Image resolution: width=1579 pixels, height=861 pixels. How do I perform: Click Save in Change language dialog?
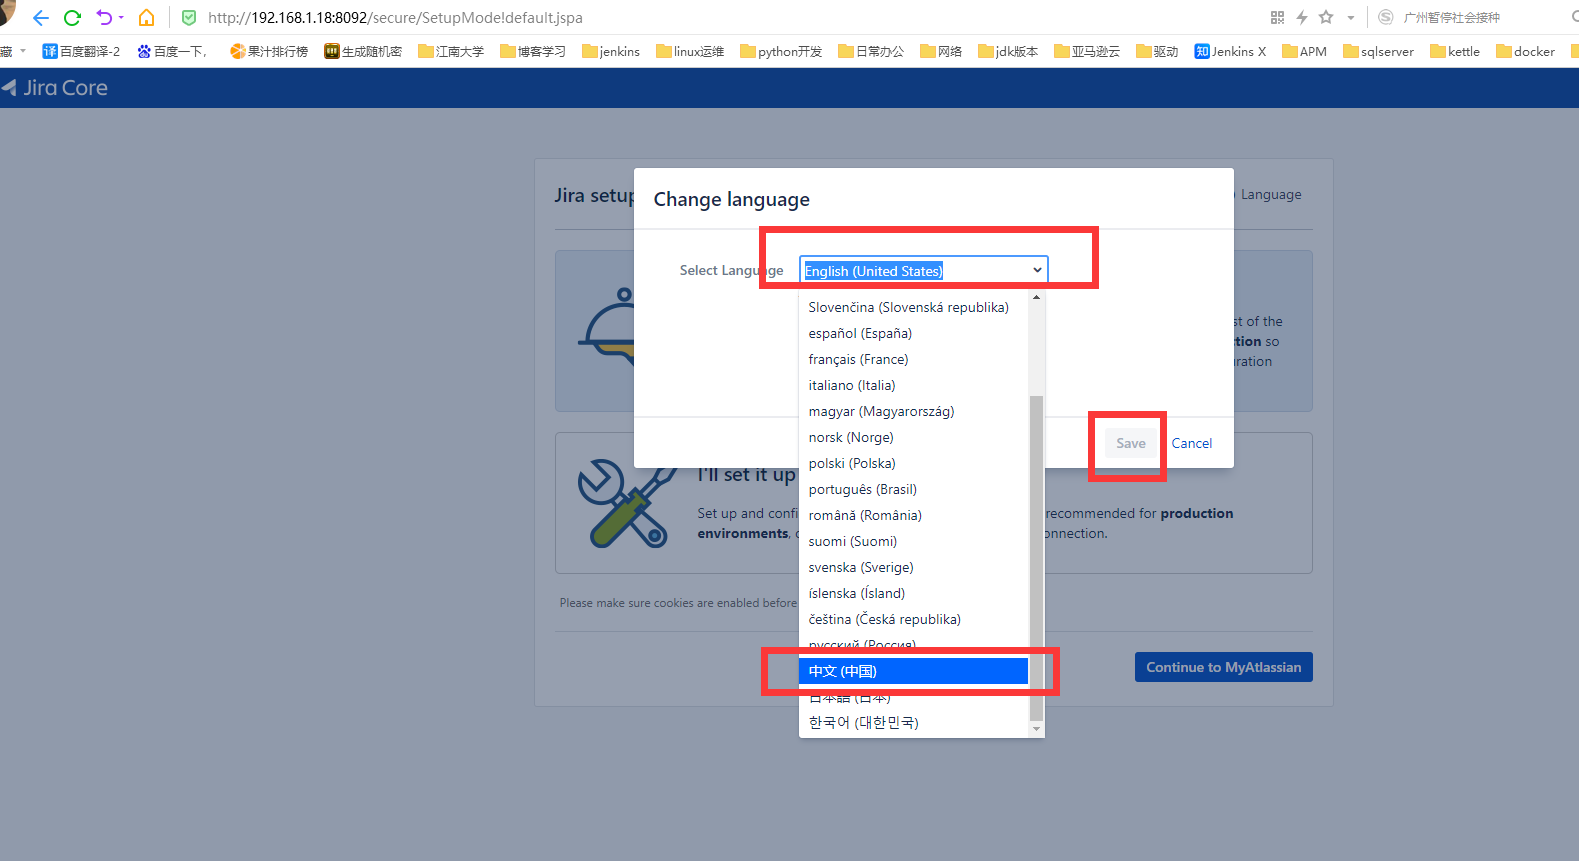(x=1131, y=443)
